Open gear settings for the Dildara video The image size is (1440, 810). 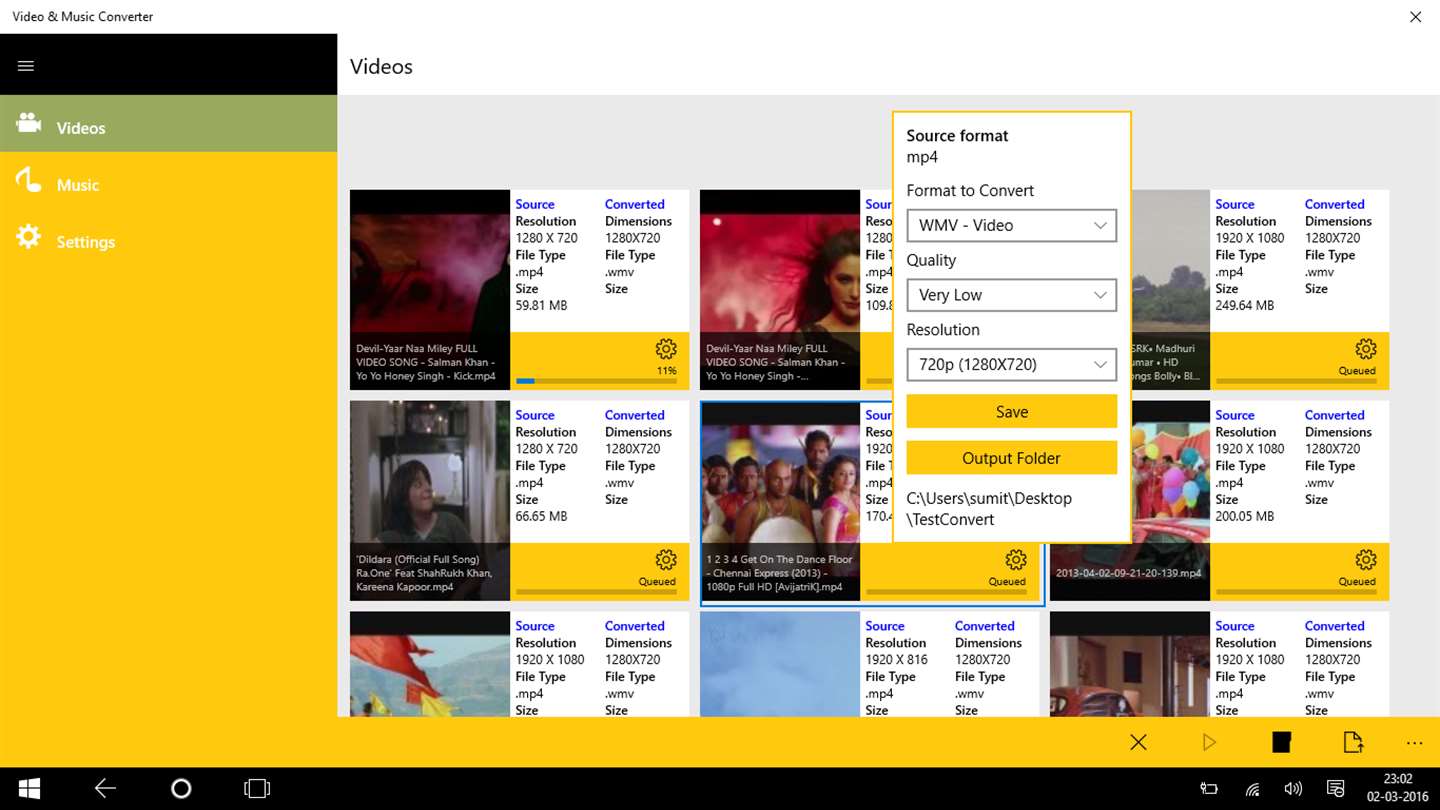666,560
